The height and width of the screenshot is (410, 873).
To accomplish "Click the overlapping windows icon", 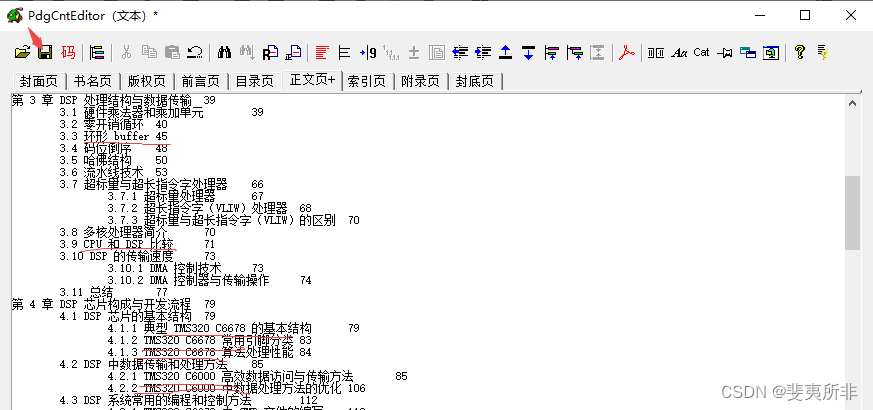I will [748, 52].
